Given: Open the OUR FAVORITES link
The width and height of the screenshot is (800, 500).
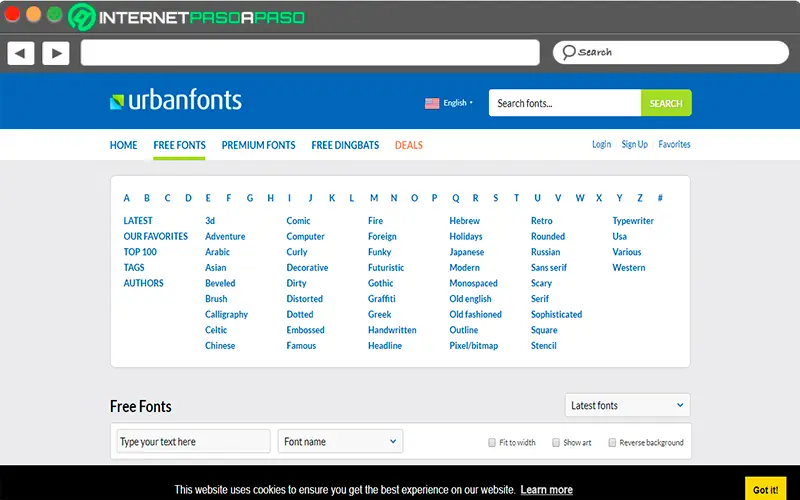Looking at the screenshot, I should 156,236.
